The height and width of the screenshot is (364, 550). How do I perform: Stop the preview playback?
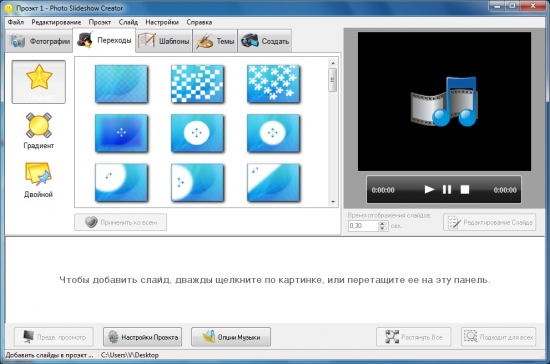click(465, 190)
